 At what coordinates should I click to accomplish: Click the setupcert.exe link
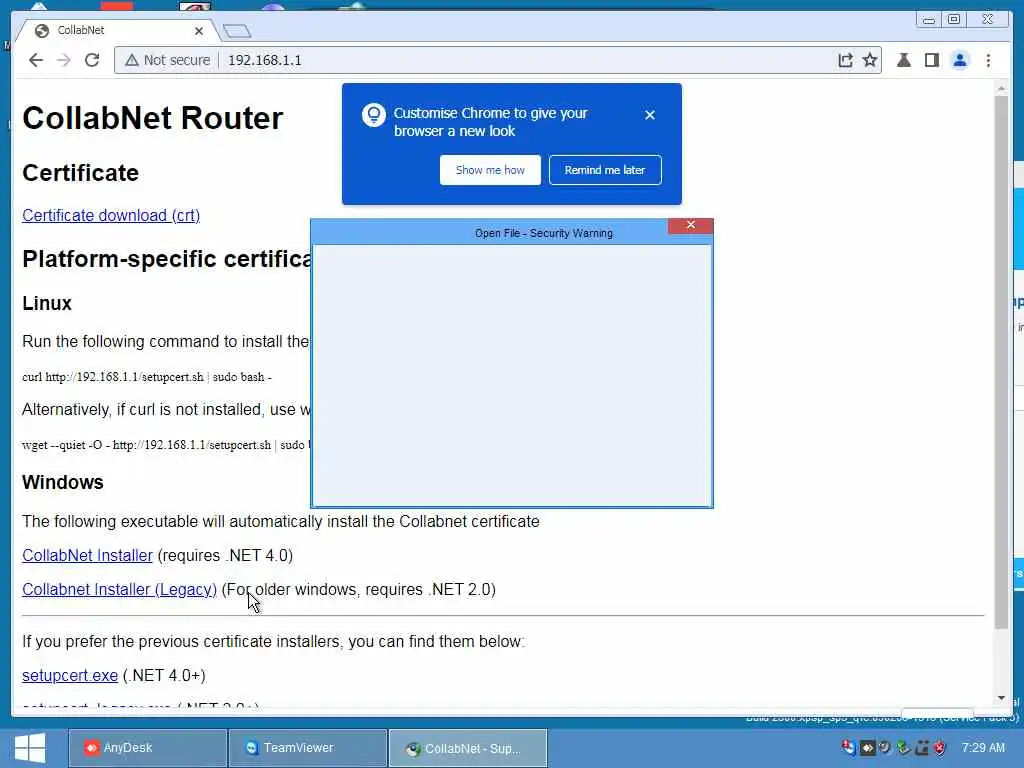[70, 675]
